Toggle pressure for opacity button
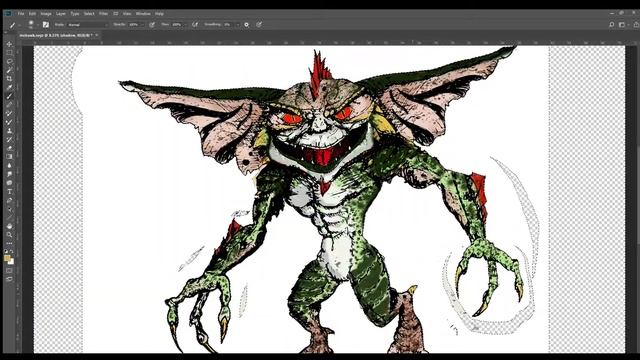Image resolution: width=640 pixels, height=360 pixels. click(152, 25)
